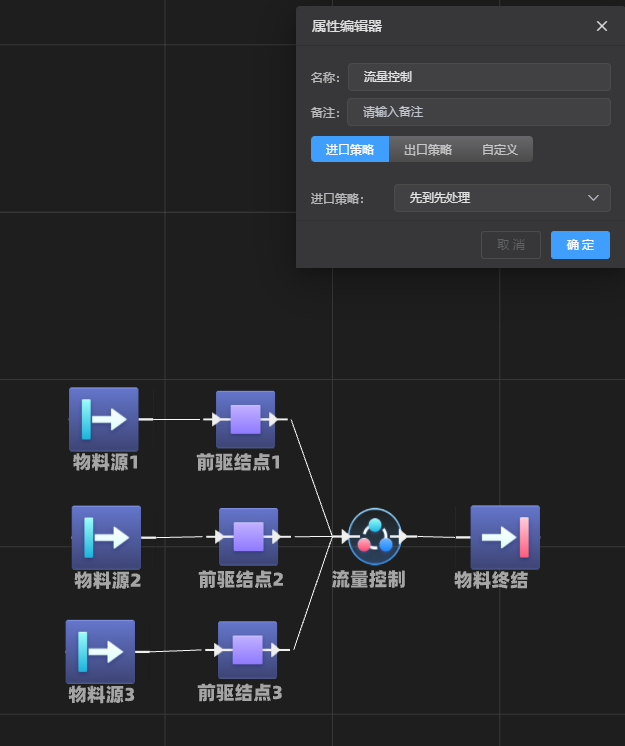Click the 前驱结点2 node icon
Screen dimensions: 625x746
[x=248, y=537]
